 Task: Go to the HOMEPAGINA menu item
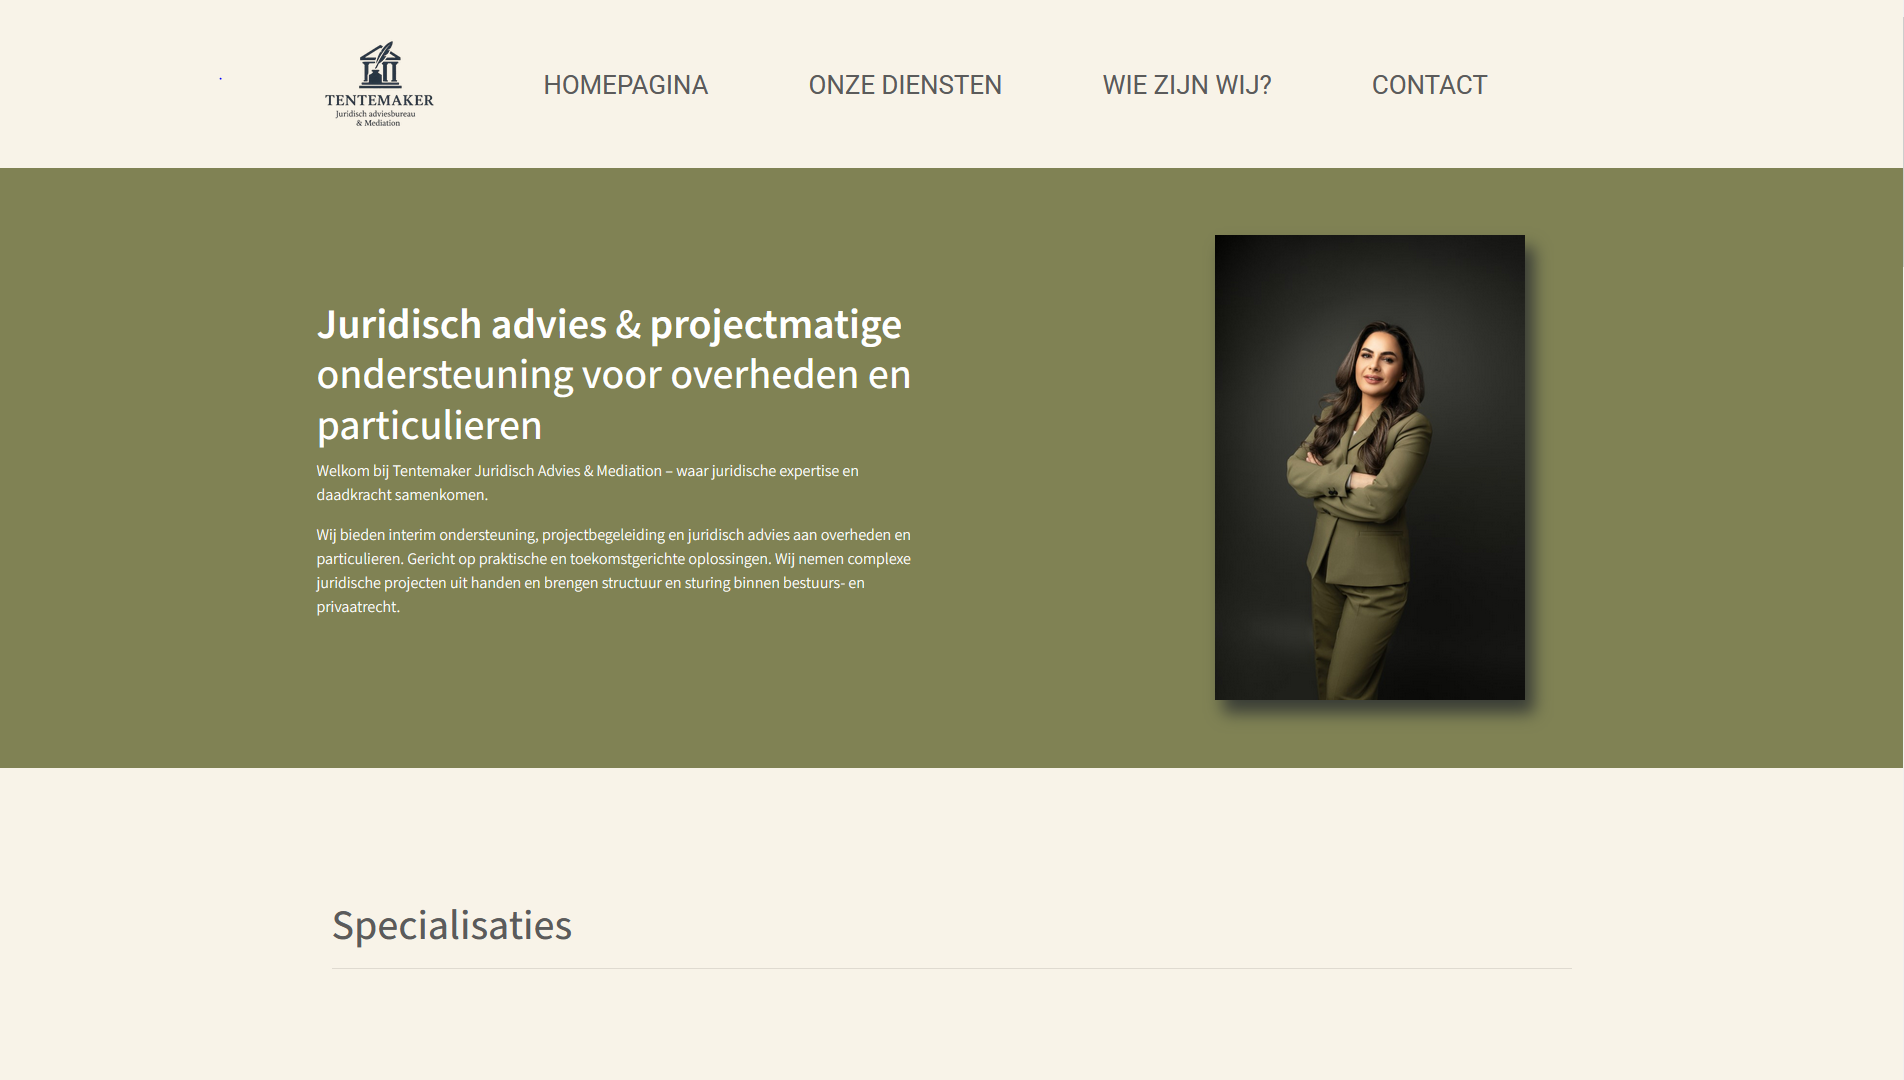(626, 85)
